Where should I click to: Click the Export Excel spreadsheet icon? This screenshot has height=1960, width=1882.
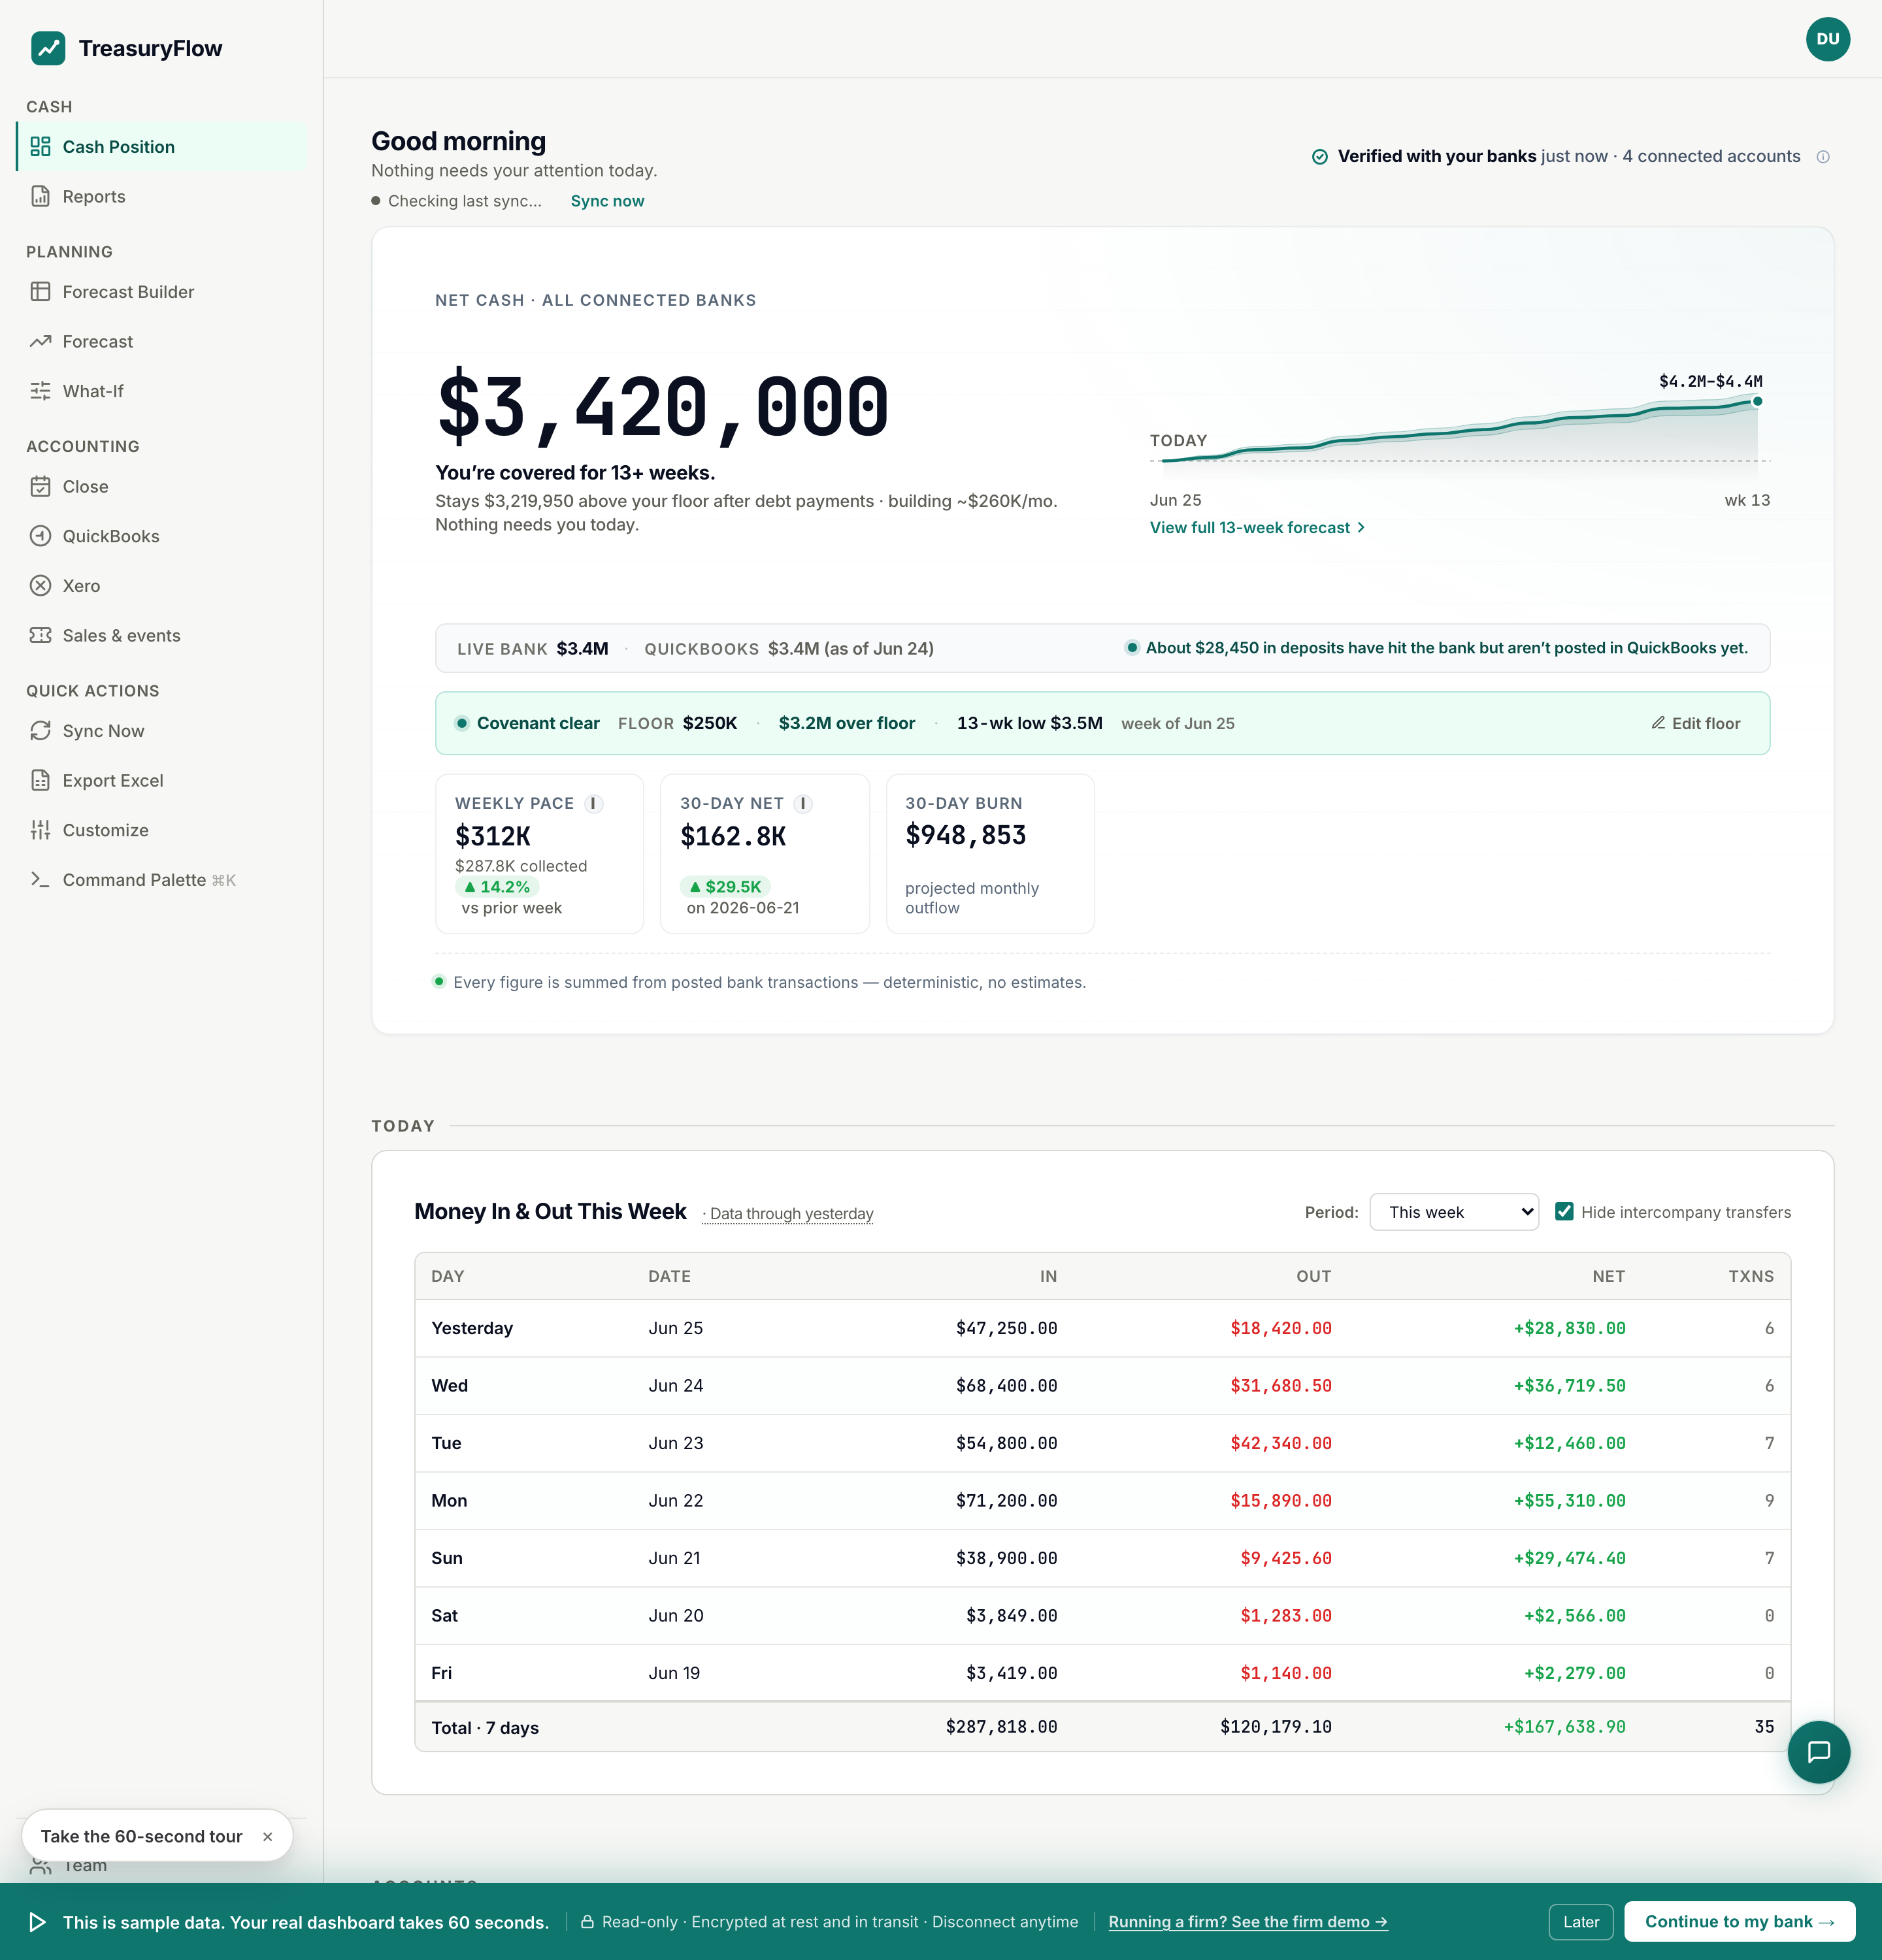click(40, 780)
